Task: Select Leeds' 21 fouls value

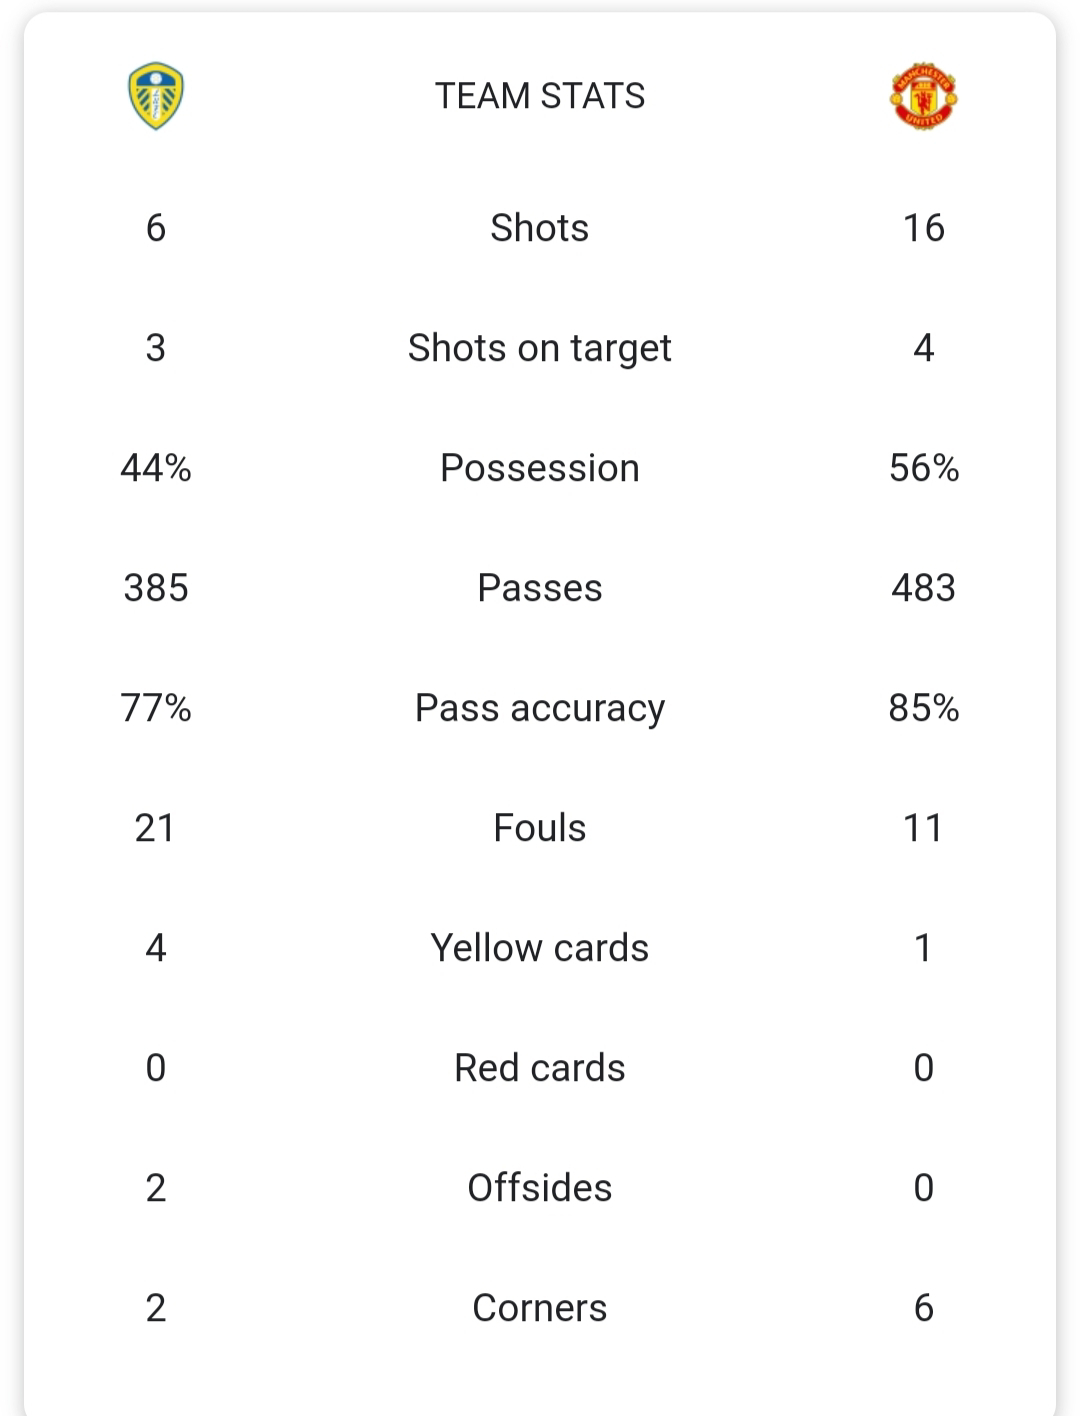Action: pyautogui.click(x=155, y=828)
